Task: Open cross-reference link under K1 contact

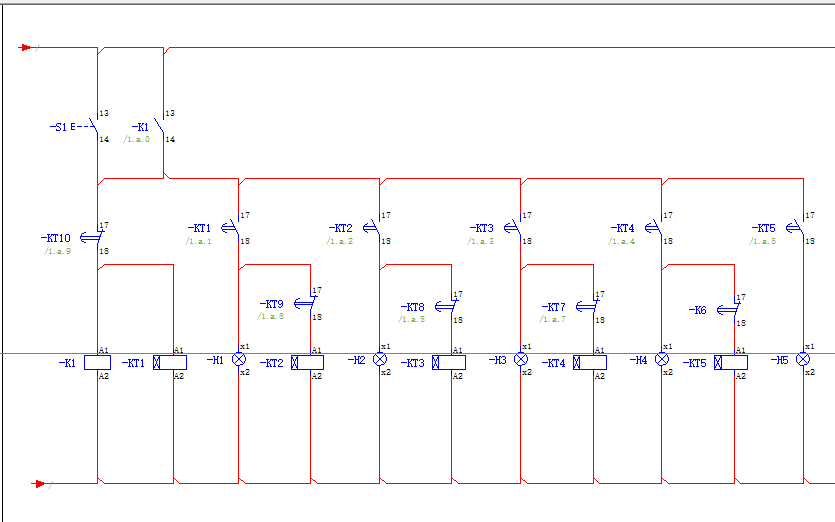Action: (x=136, y=140)
